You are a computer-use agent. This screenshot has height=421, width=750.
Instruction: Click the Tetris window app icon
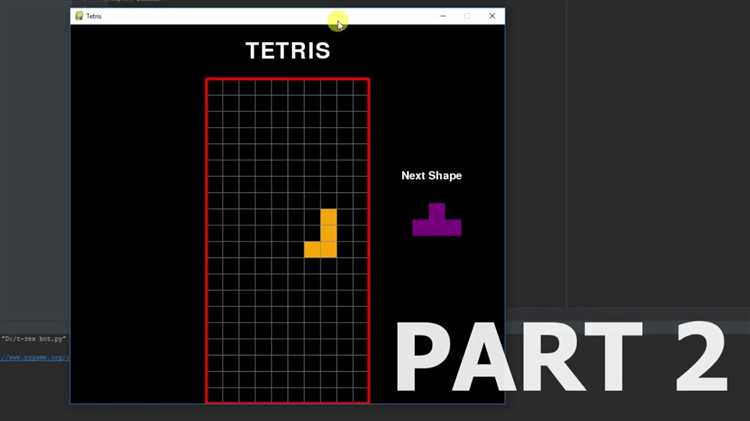tap(79, 16)
